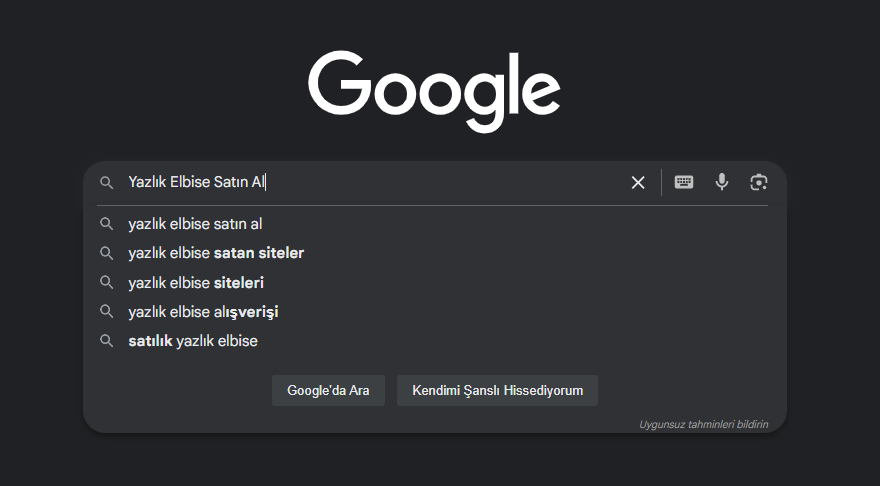The width and height of the screenshot is (880, 486).
Task: Click magnifier icon beside 'yazlık elbise alışverişi'
Action: coord(107,311)
